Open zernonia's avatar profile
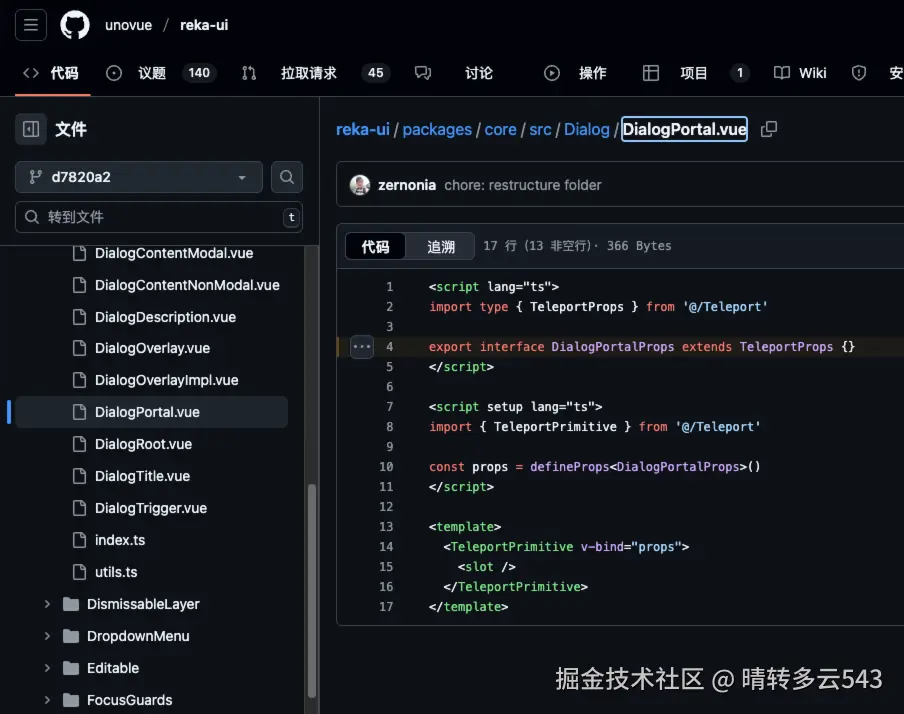Image resolution: width=904 pixels, height=714 pixels. [x=360, y=185]
